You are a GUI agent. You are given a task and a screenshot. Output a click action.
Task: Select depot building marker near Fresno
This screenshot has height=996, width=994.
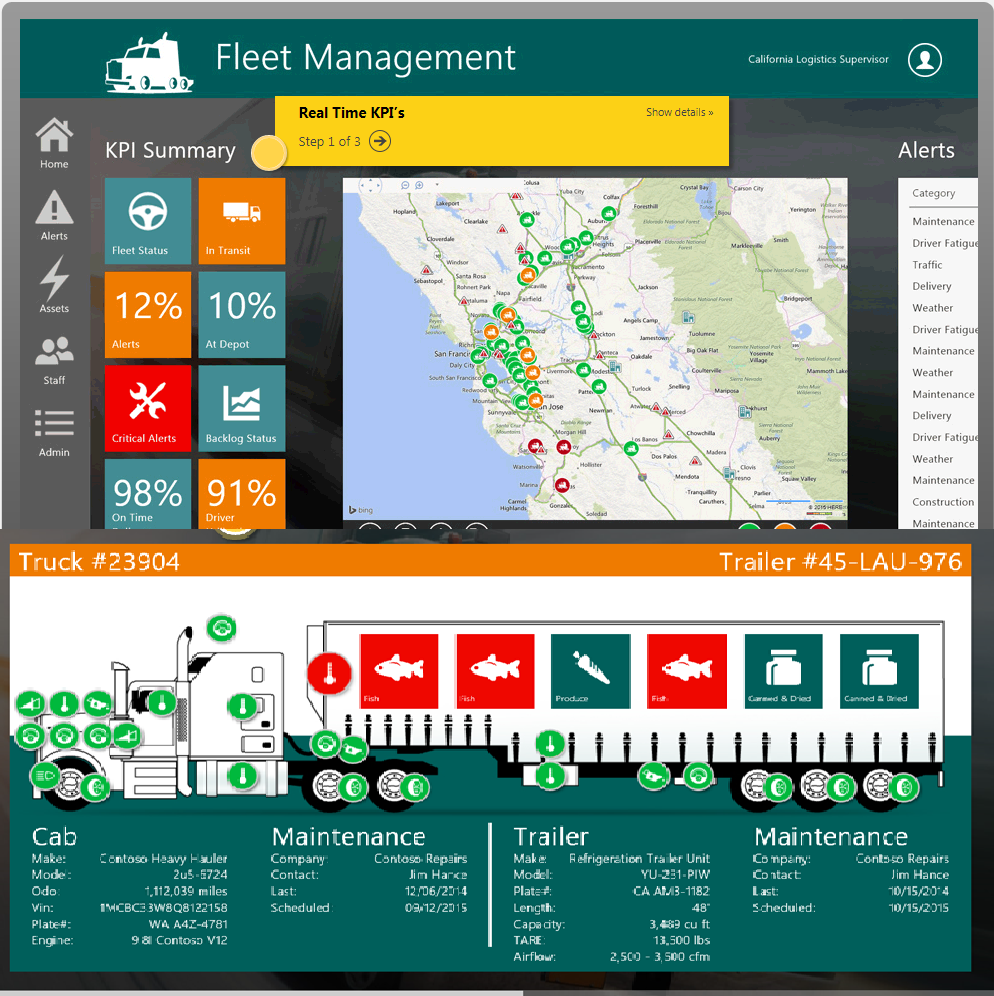point(729,473)
